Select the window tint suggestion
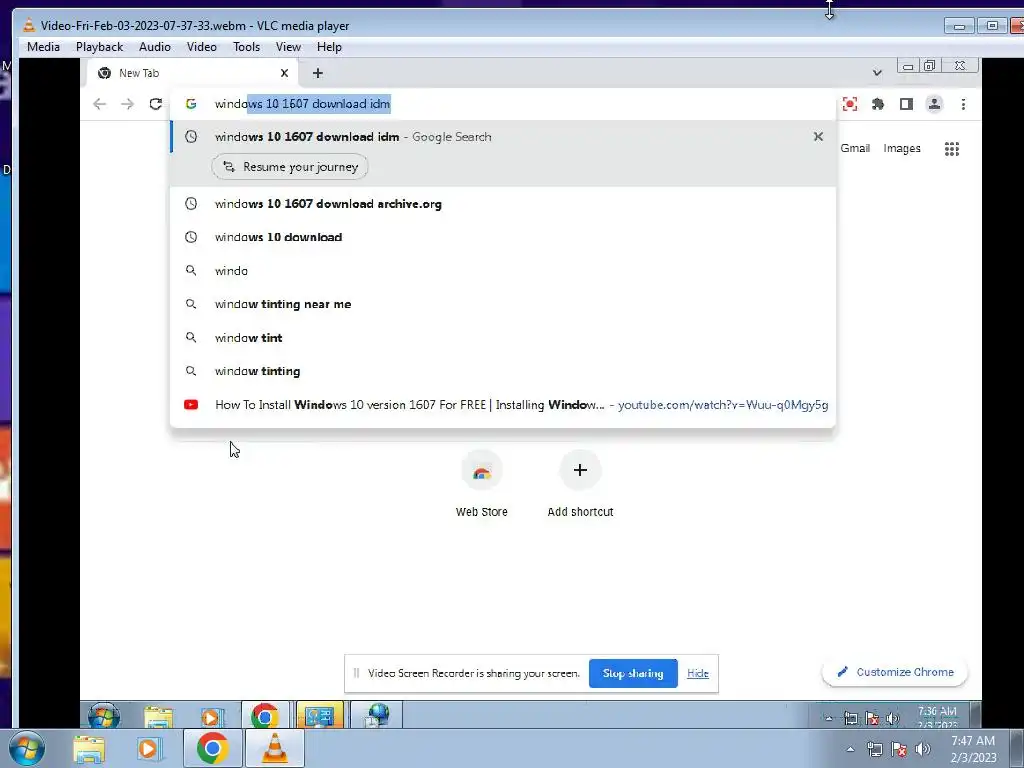 coord(503,338)
